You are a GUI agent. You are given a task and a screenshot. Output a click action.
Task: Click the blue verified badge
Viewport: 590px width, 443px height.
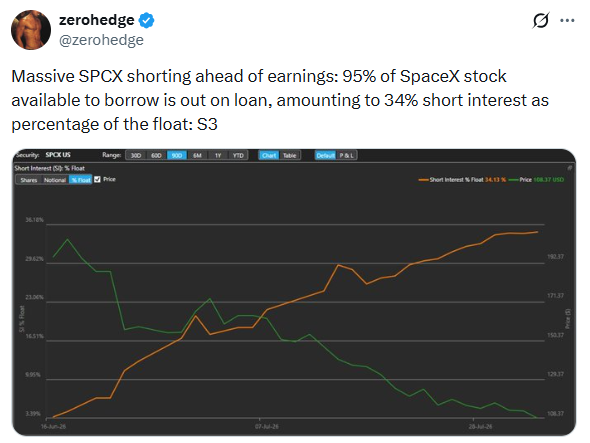click(x=146, y=20)
